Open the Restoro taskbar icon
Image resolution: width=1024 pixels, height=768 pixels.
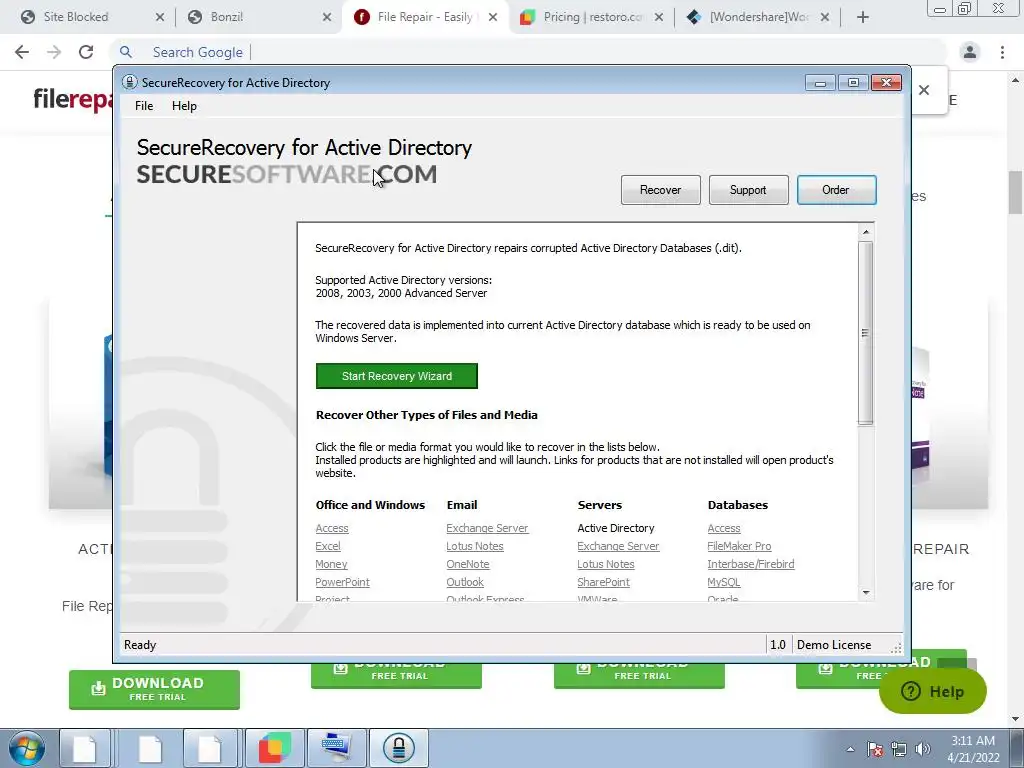[274, 748]
